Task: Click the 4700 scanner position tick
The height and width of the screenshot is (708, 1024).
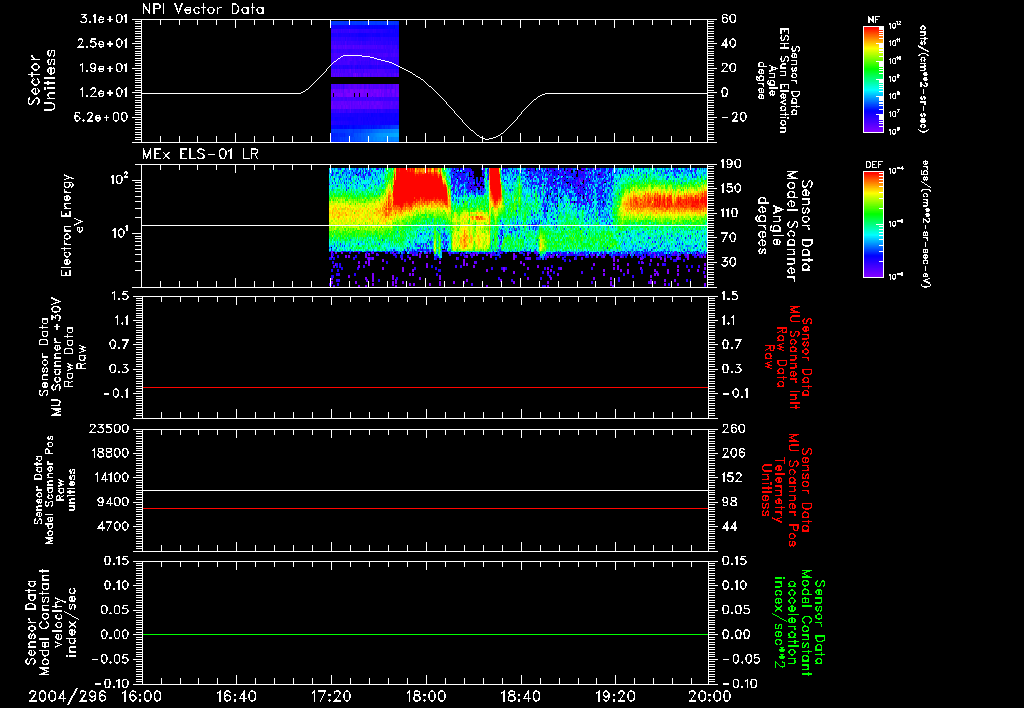Action: [113, 526]
